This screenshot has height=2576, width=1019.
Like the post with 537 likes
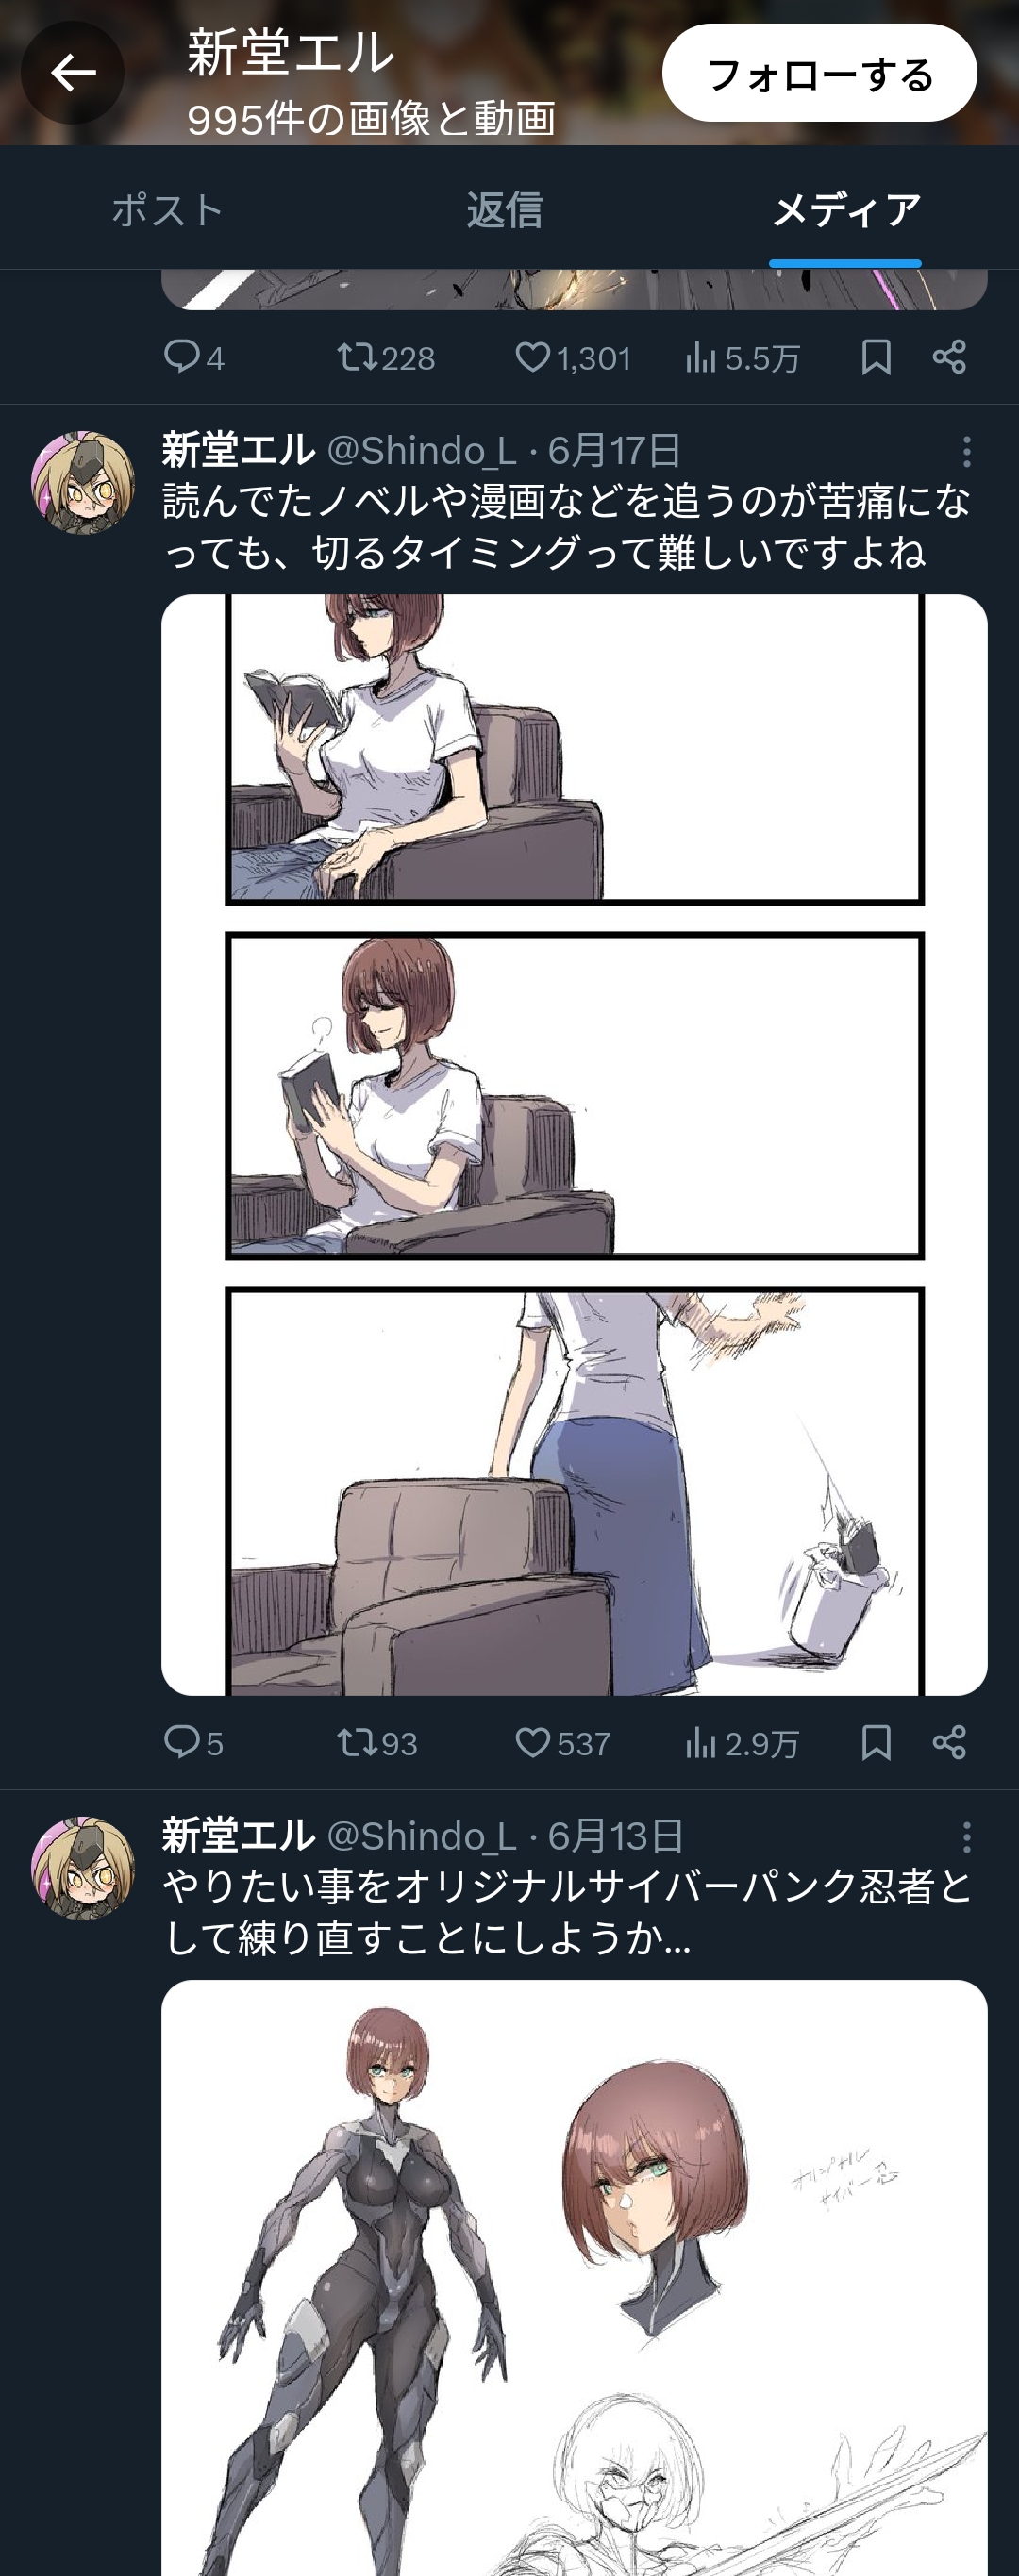pyautogui.click(x=533, y=1743)
